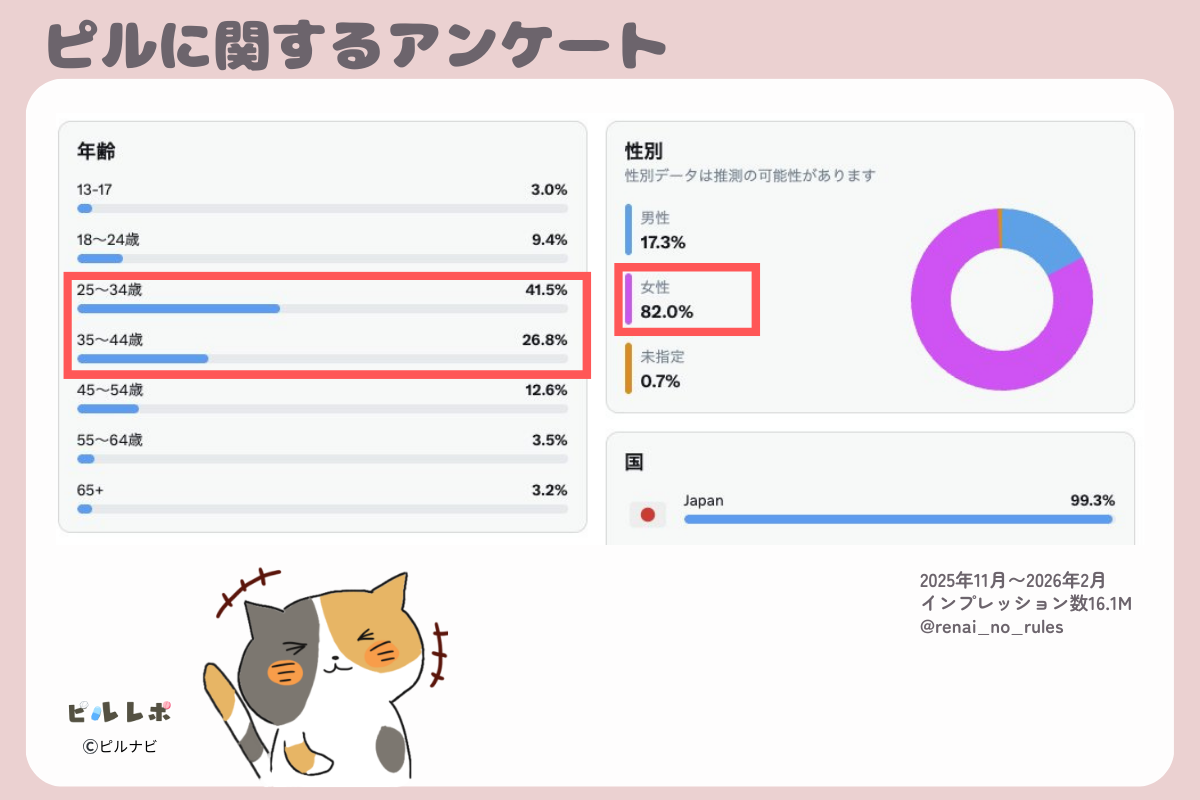The image size is (1200, 800).
Task: Click the ピルレポ logo
Action: coord(120,712)
